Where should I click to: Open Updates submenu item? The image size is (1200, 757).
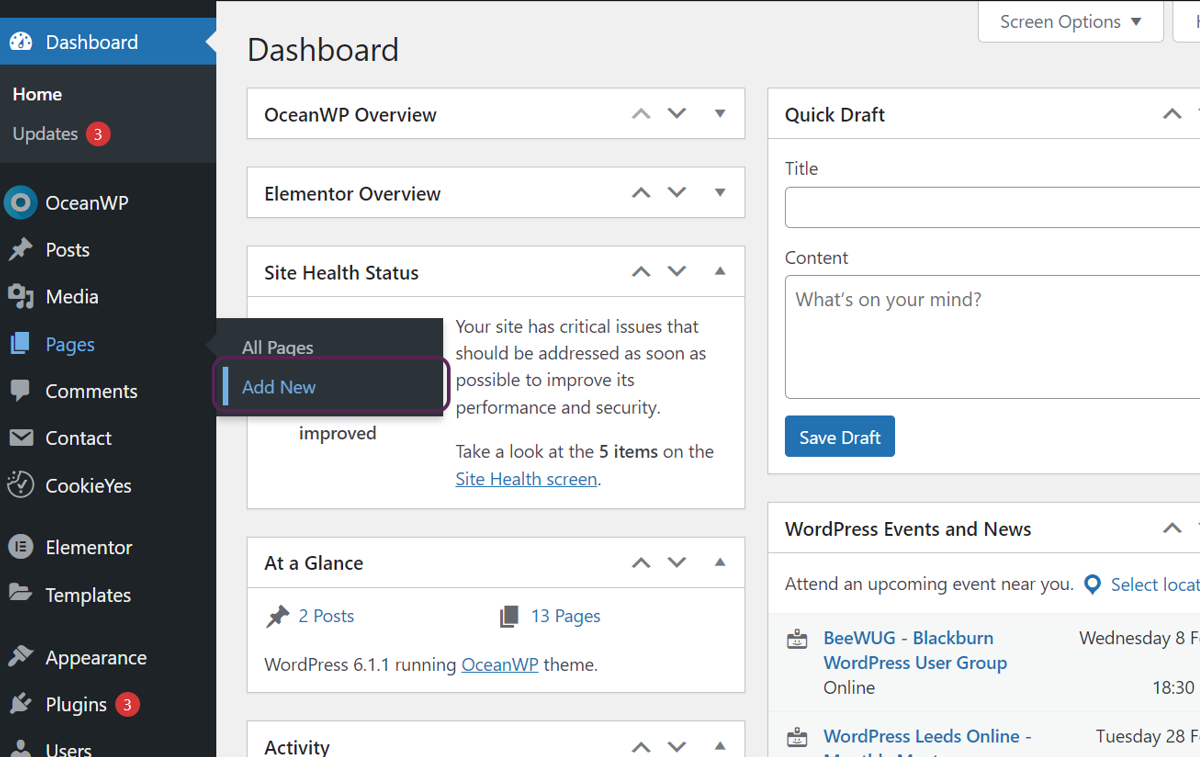pyautogui.click(x=46, y=134)
